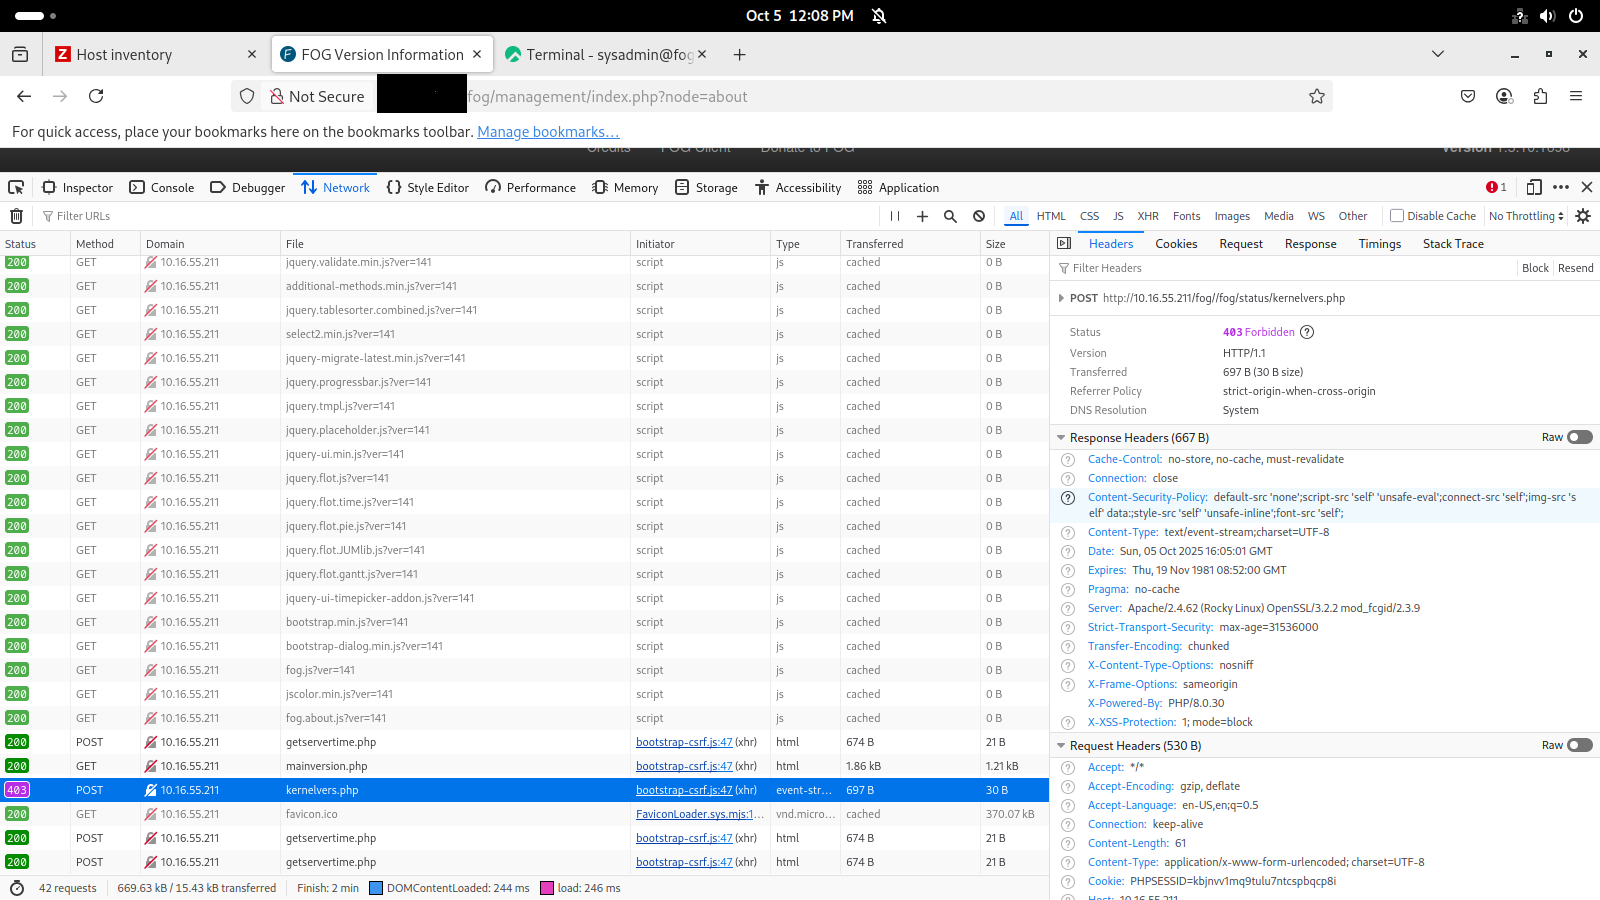
Task: Enable the Disable Cache checkbox
Action: click(x=1397, y=216)
